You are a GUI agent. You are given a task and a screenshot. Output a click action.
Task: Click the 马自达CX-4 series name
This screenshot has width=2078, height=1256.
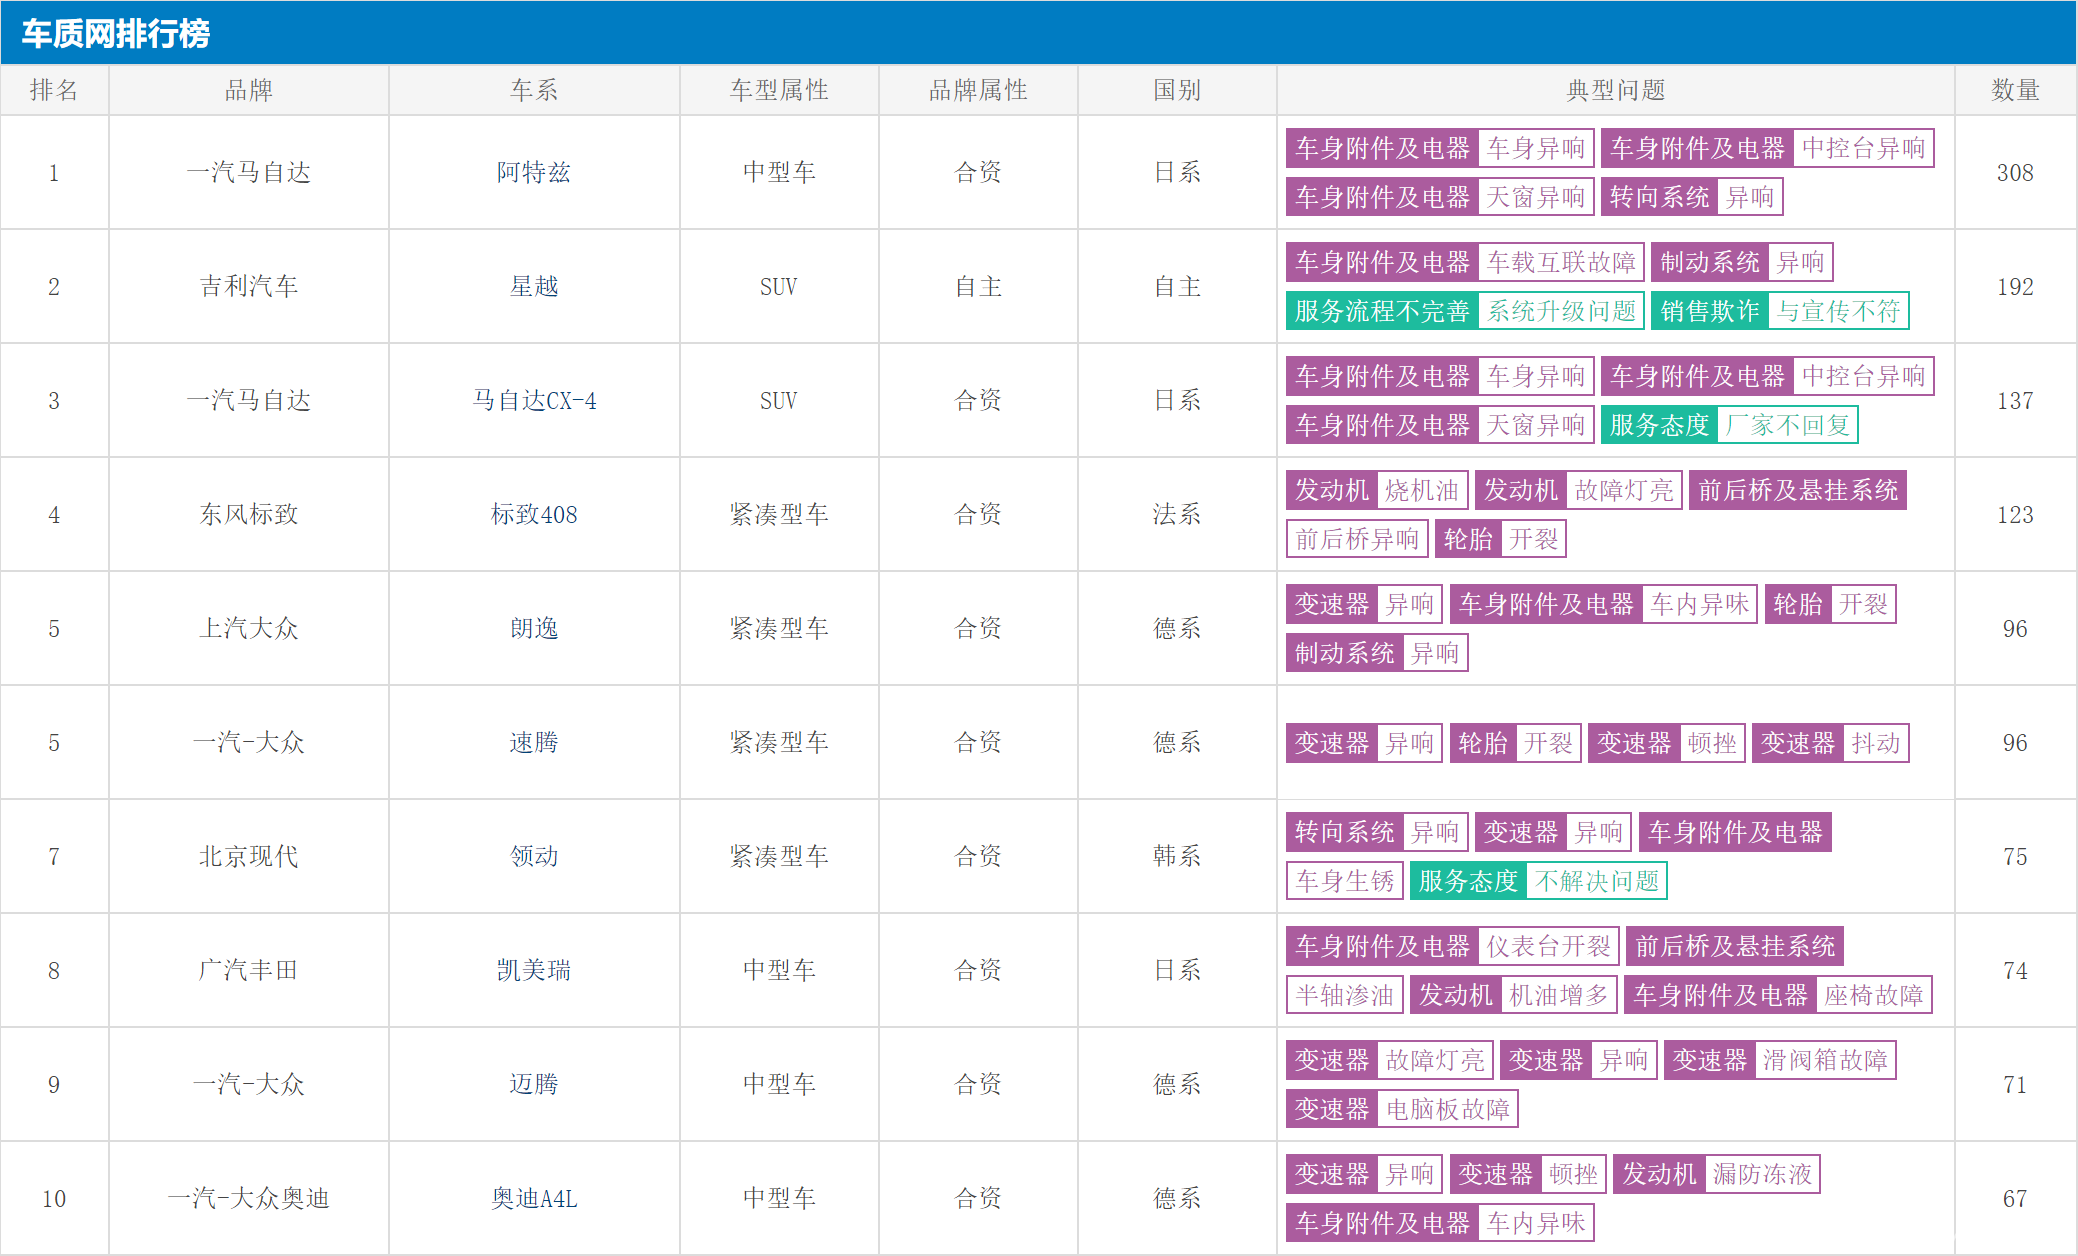533,400
